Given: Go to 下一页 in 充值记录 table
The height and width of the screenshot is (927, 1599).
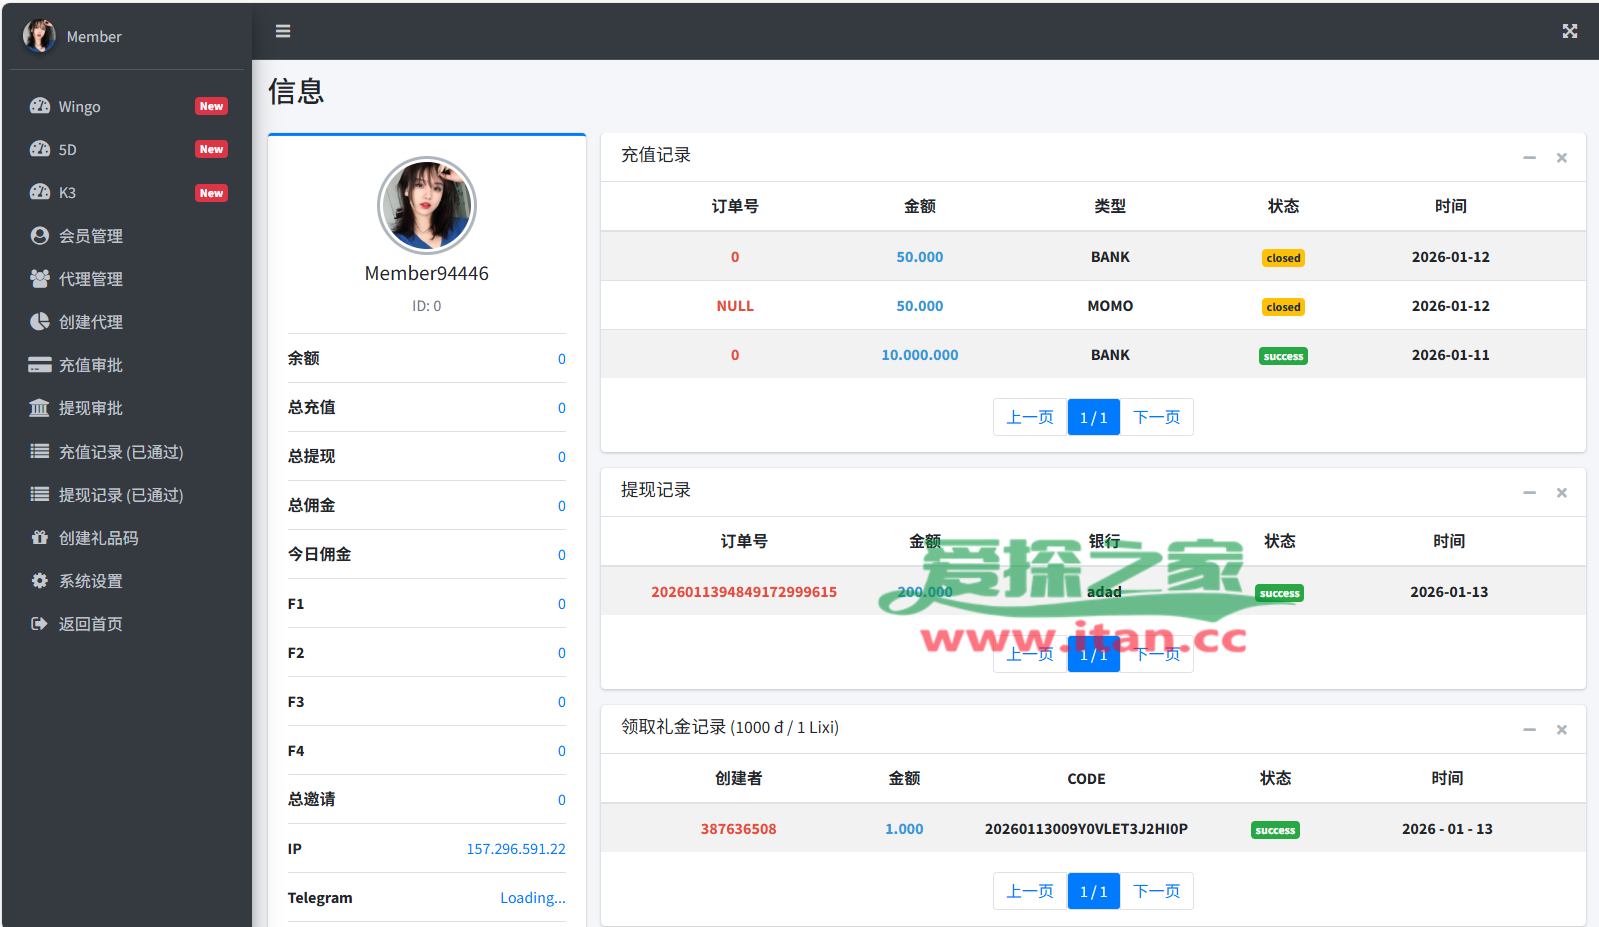Looking at the screenshot, I should (x=1156, y=417).
